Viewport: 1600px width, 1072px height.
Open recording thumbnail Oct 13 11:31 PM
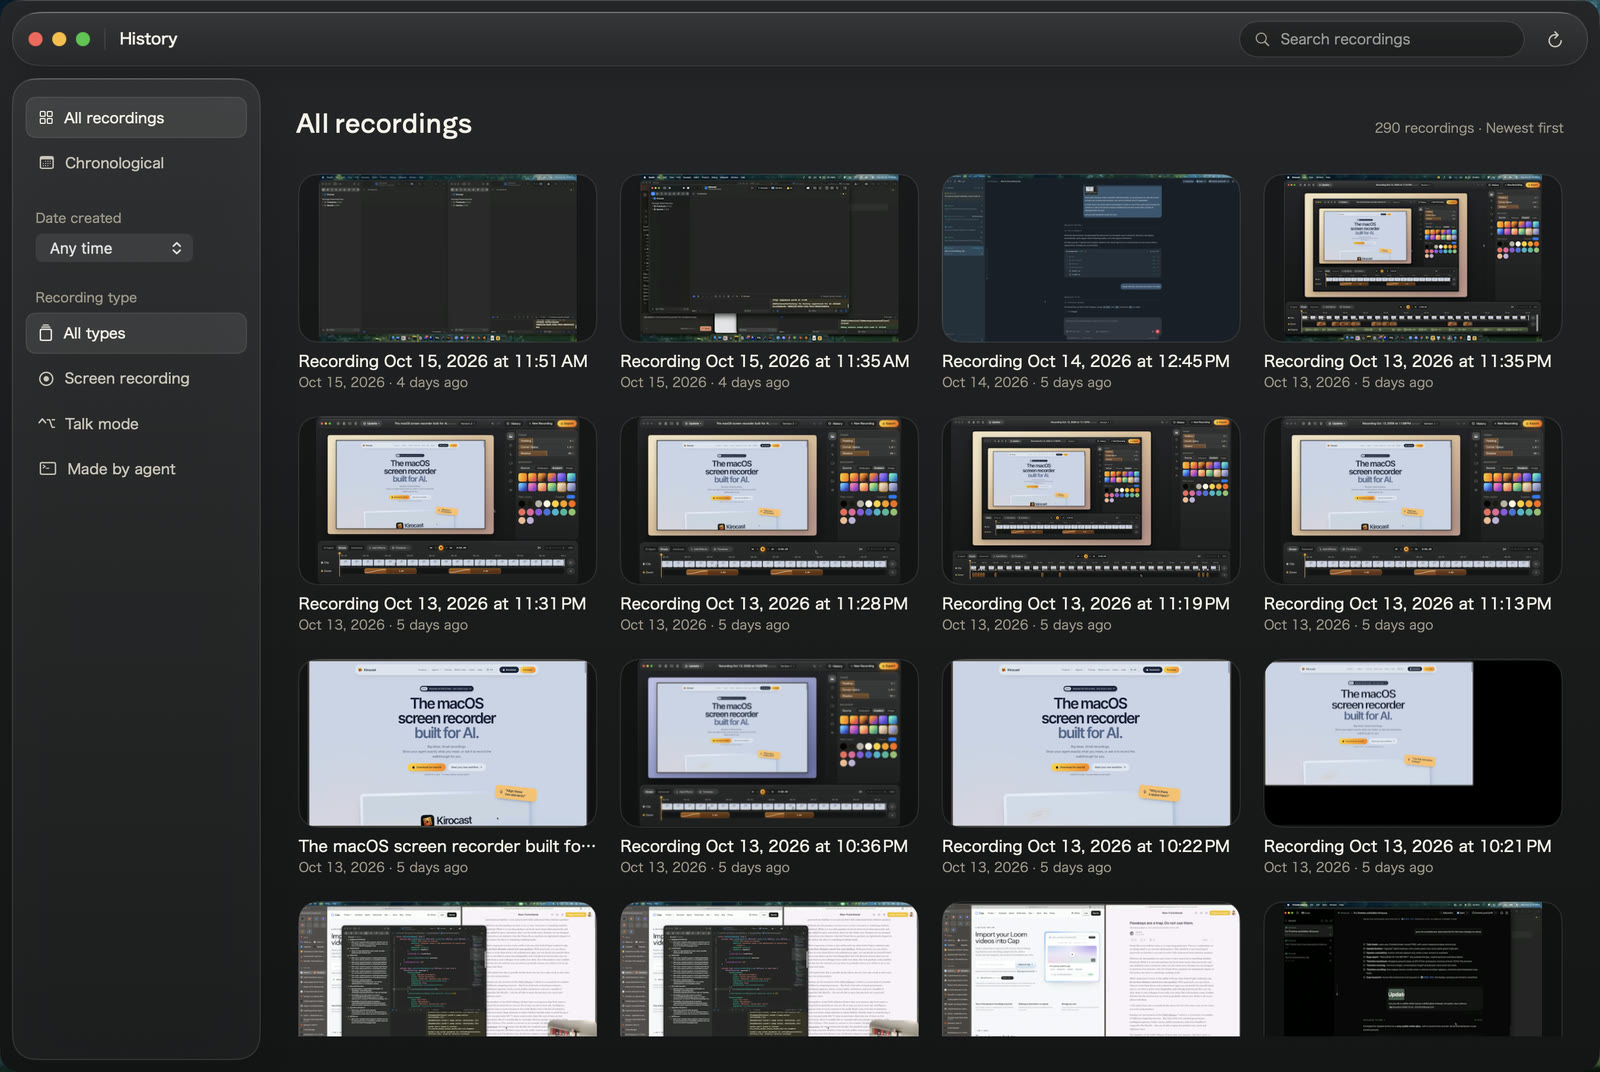pos(447,501)
